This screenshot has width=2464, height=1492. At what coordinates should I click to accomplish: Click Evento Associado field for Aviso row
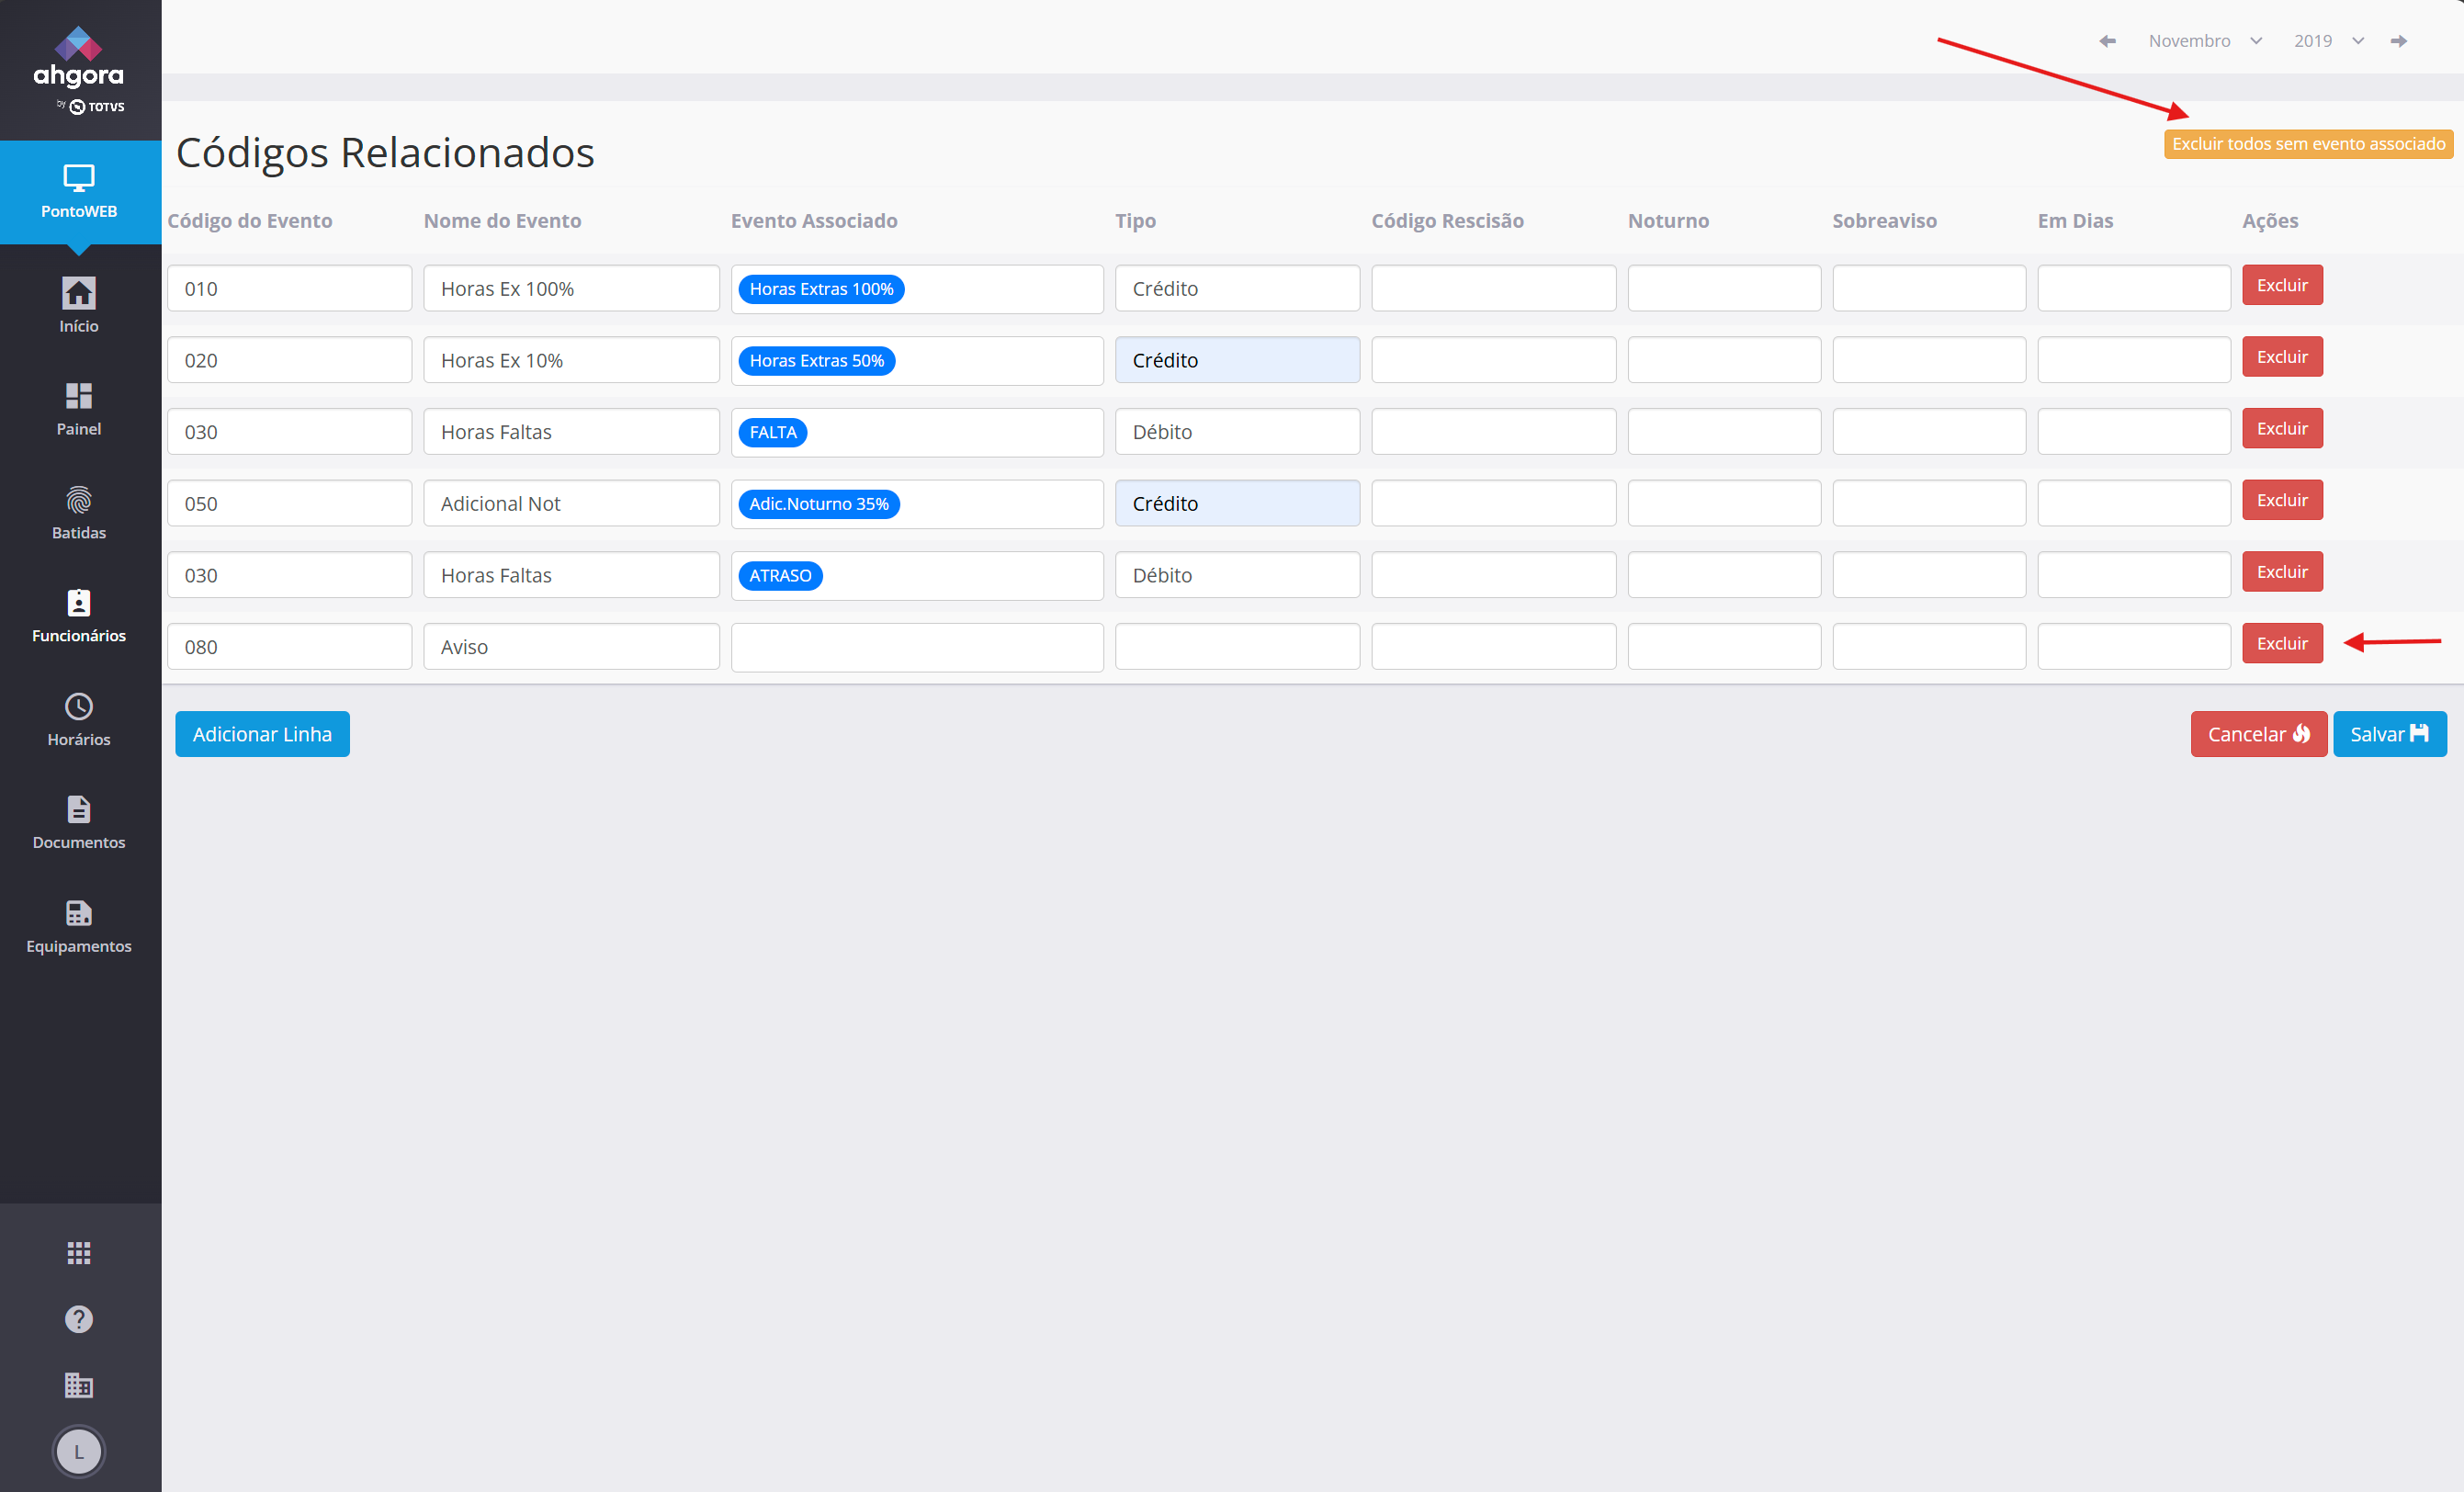(x=916, y=647)
